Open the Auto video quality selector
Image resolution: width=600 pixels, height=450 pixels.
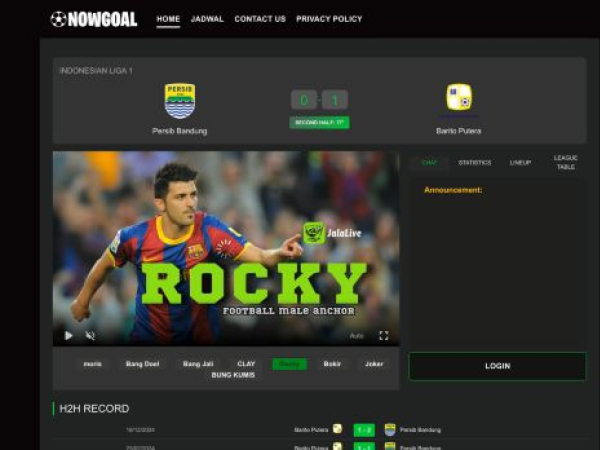coord(356,336)
